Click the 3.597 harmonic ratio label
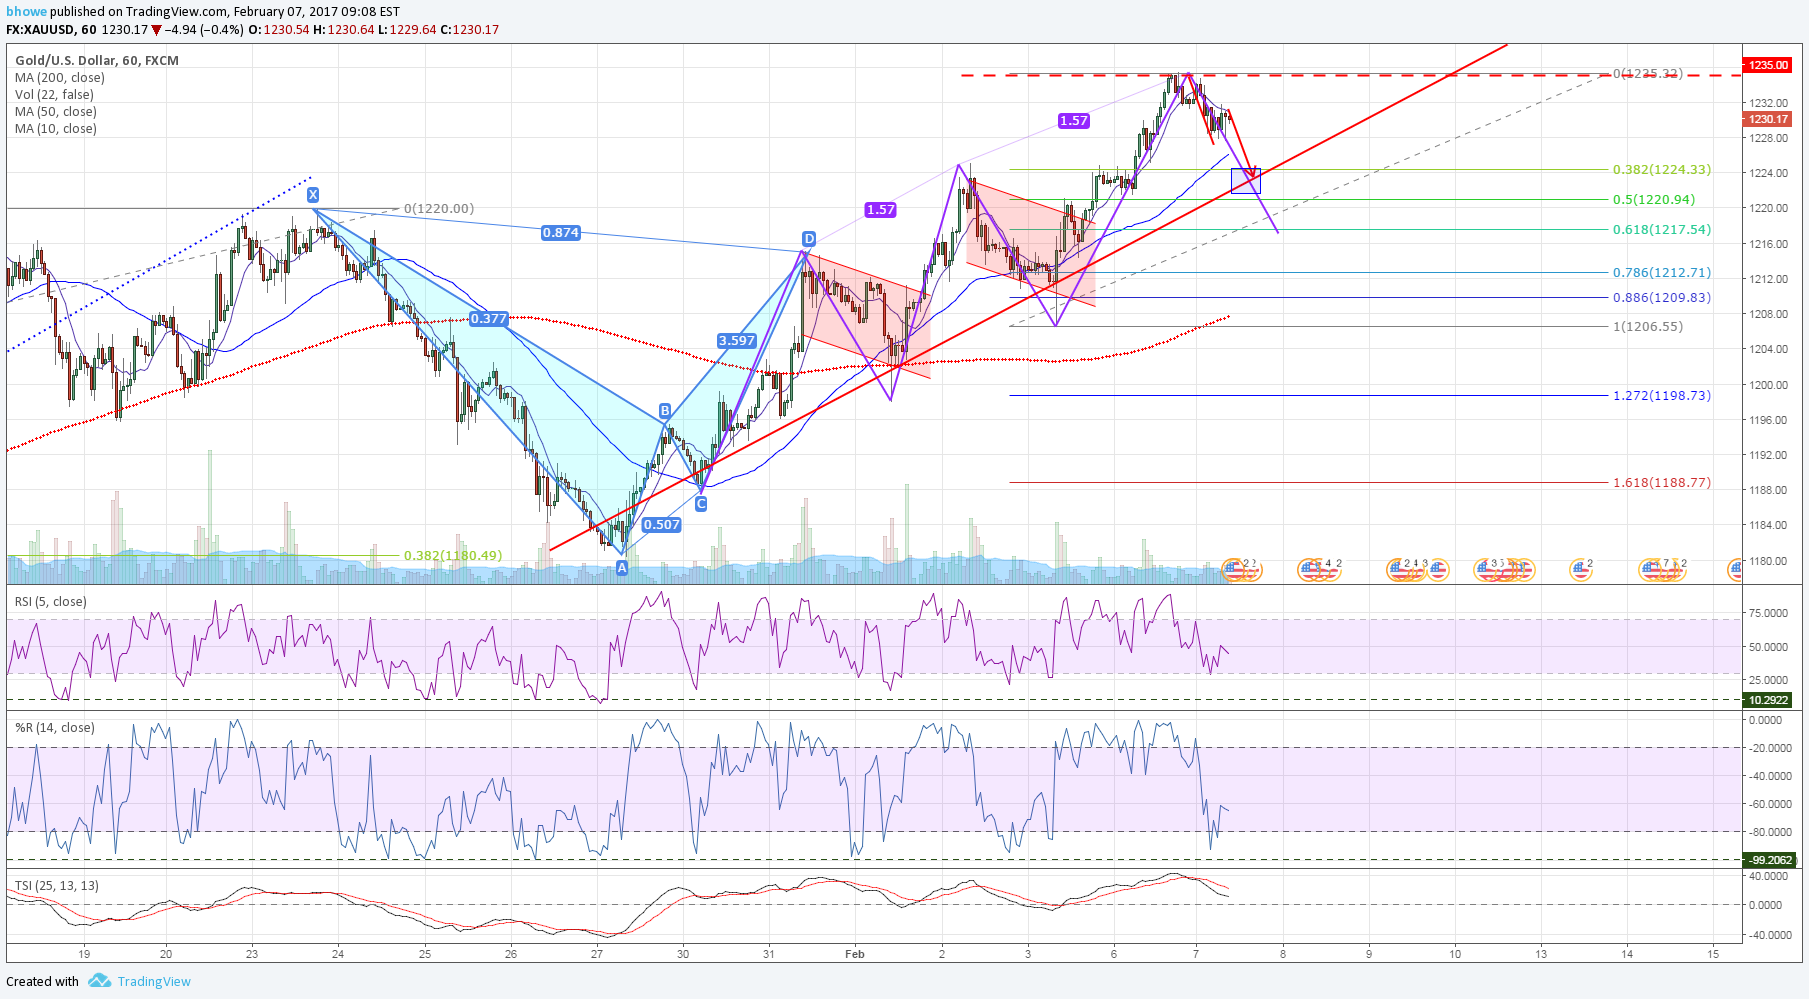 tap(737, 341)
